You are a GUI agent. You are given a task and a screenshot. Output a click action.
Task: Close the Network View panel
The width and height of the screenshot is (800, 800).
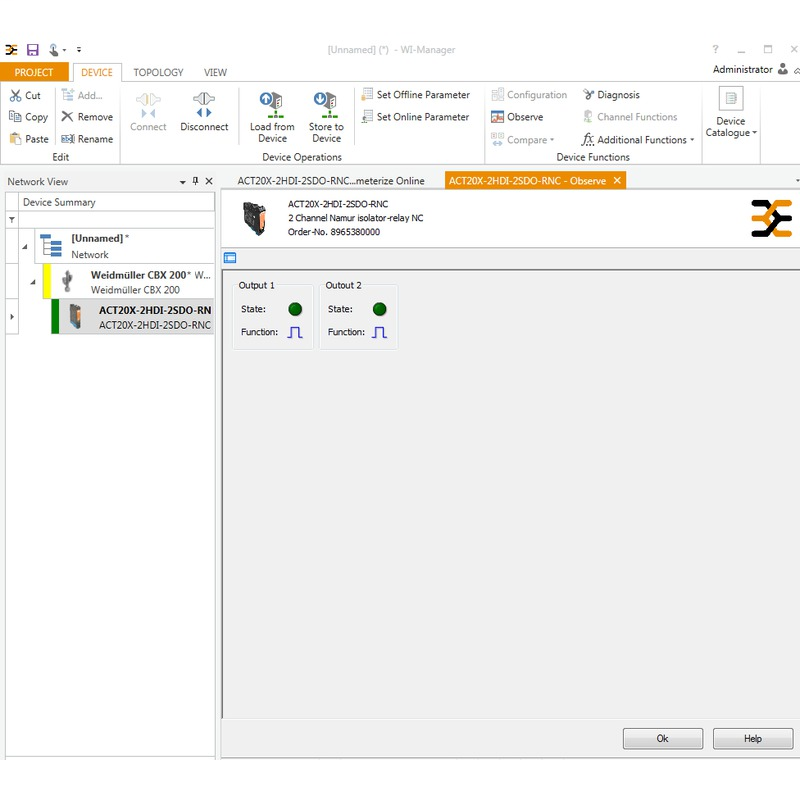209,181
